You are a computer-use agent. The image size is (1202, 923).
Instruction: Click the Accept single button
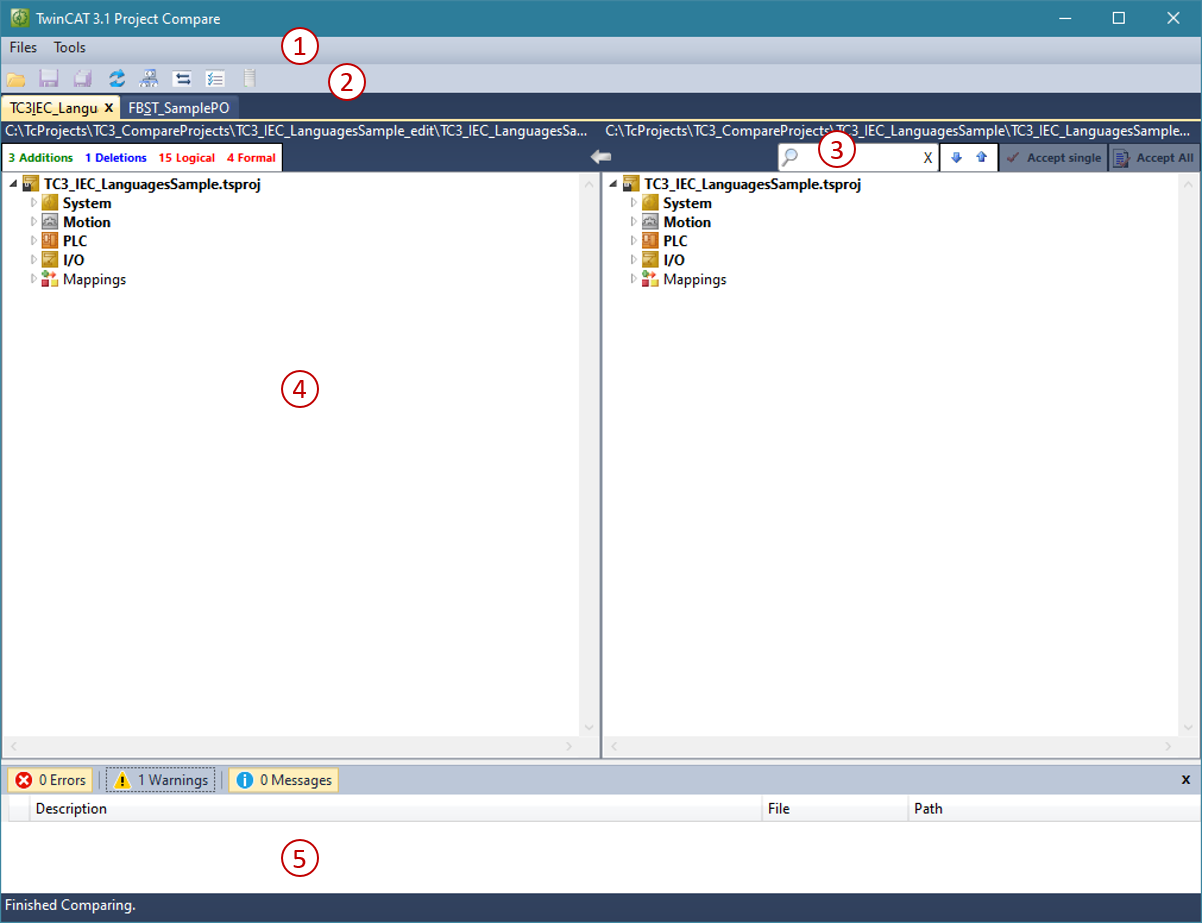1053,158
